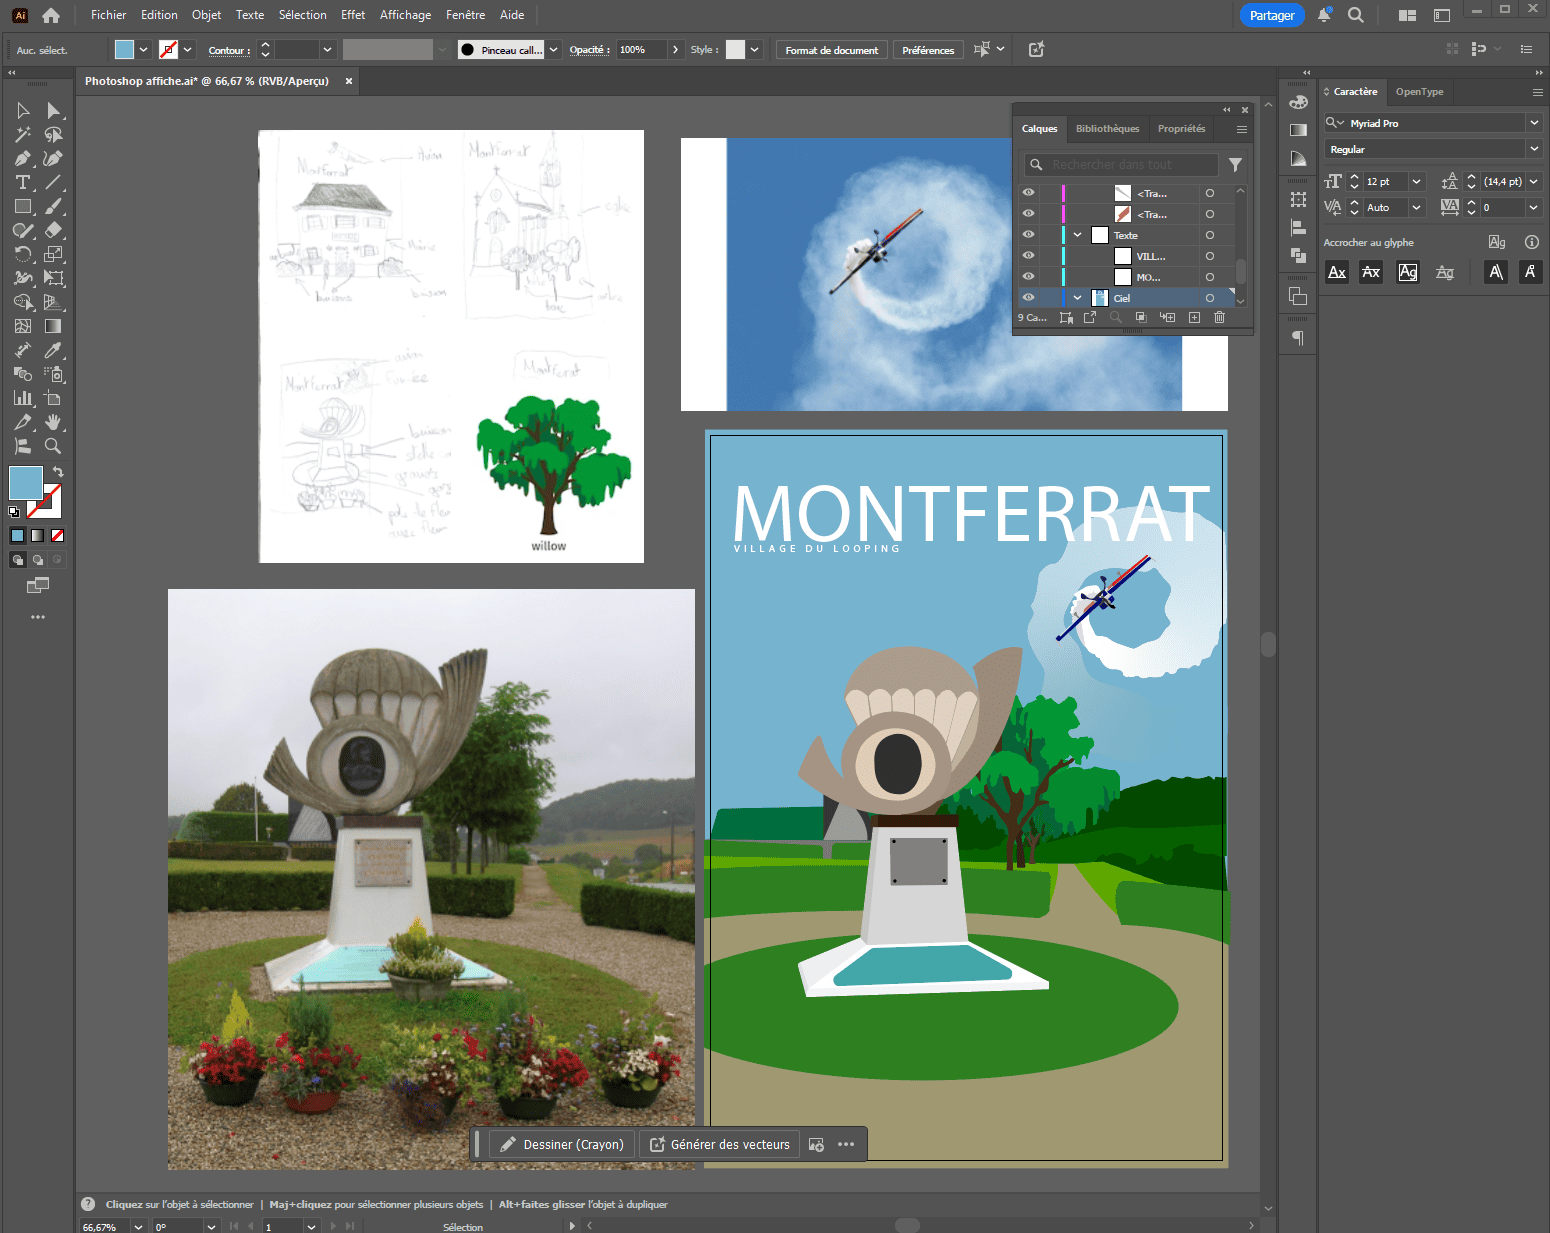1550x1233 pixels.
Task: Click the Générer des vecteurs button
Action: point(719,1144)
